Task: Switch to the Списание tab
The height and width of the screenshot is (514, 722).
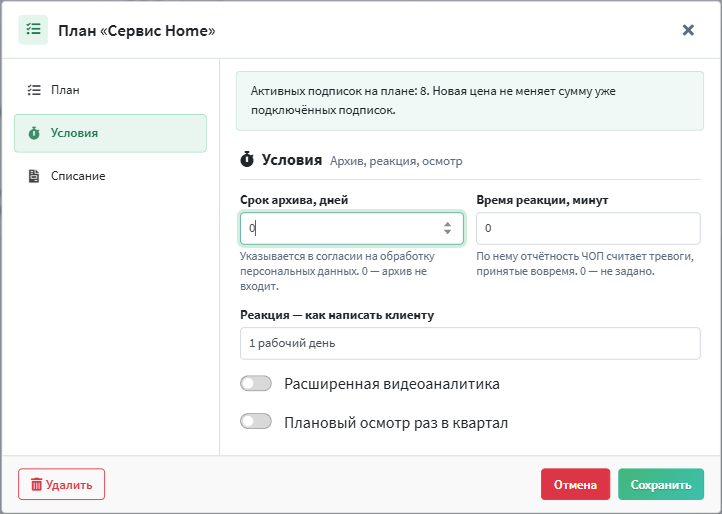Action: click(x=111, y=176)
